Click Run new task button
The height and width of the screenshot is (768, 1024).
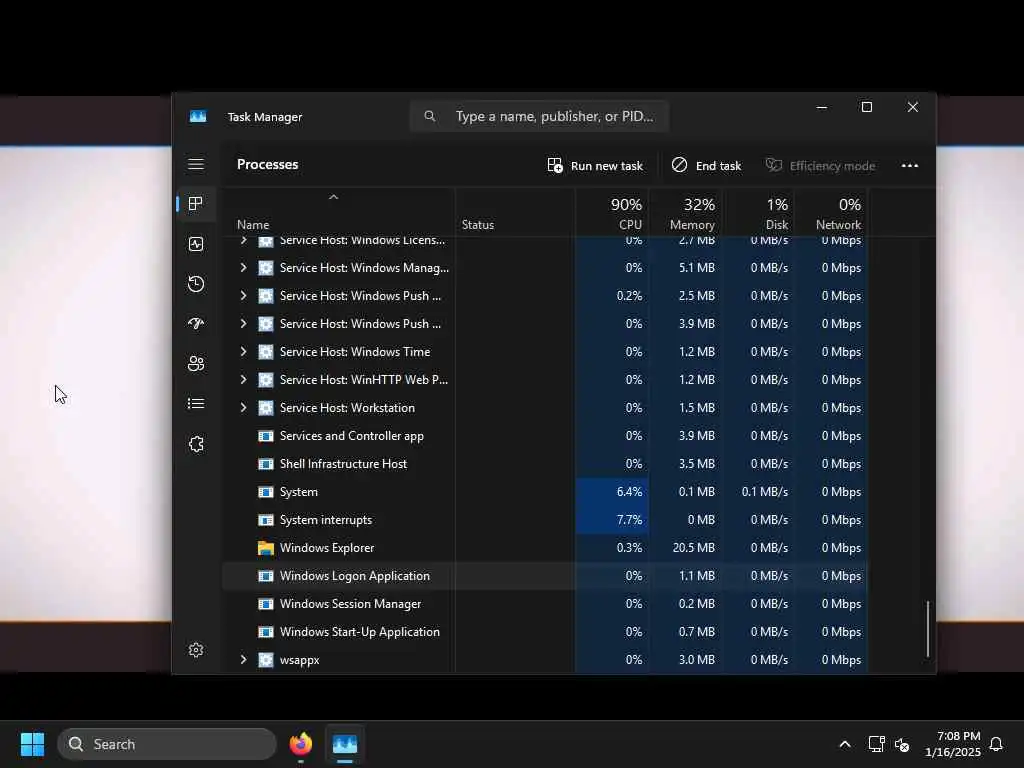click(595, 166)
